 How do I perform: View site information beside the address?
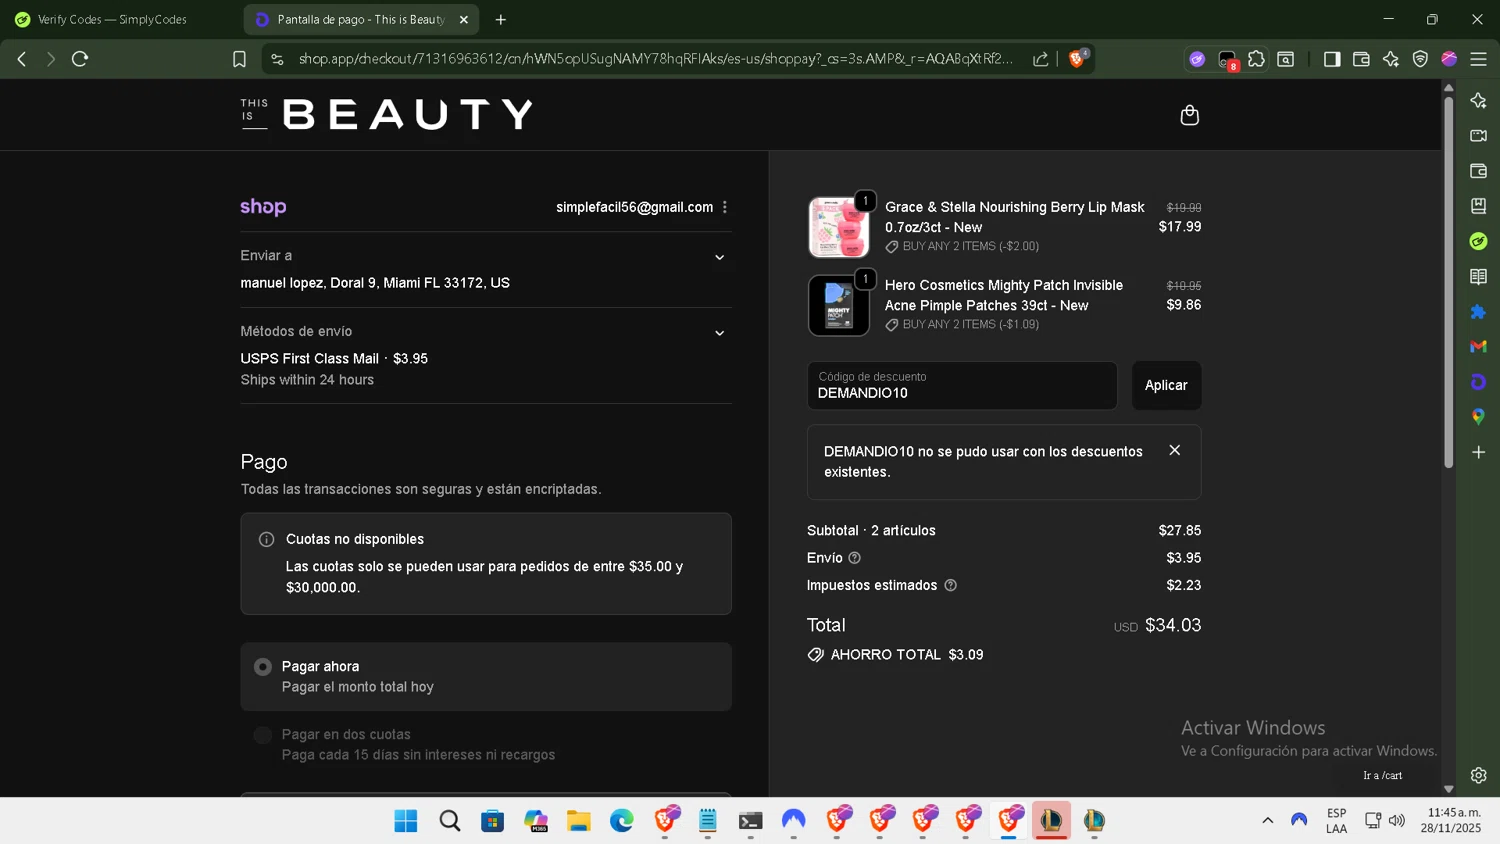pyautogui.click(x=278, y=59)
